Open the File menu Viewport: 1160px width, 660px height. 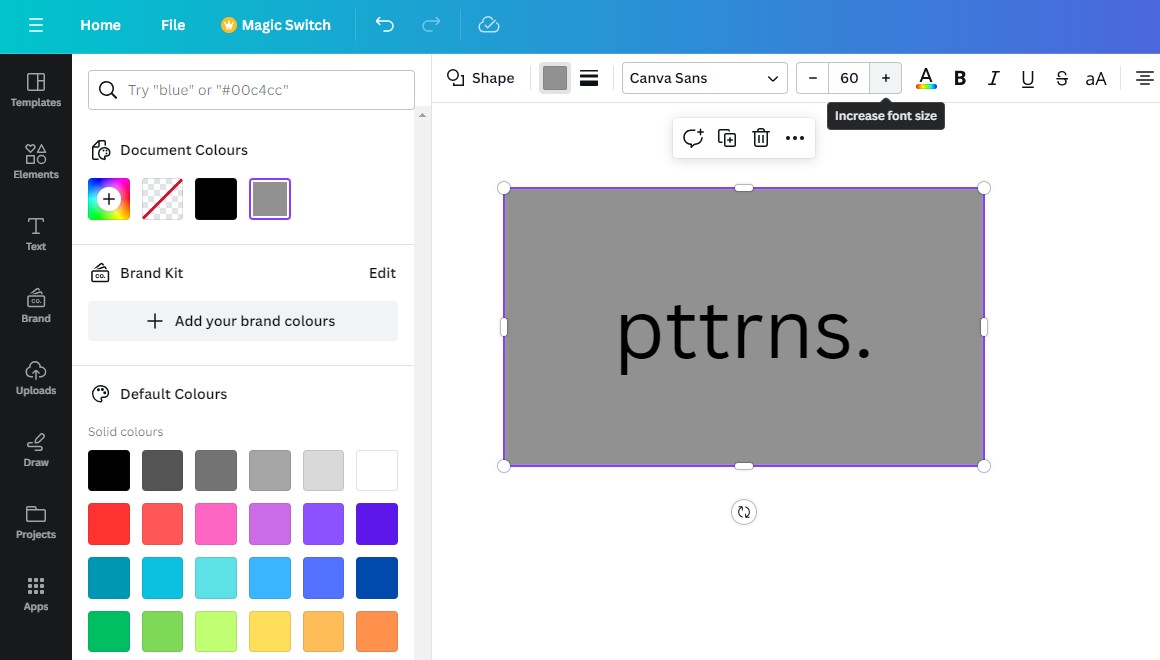click(x=173, y=25)
